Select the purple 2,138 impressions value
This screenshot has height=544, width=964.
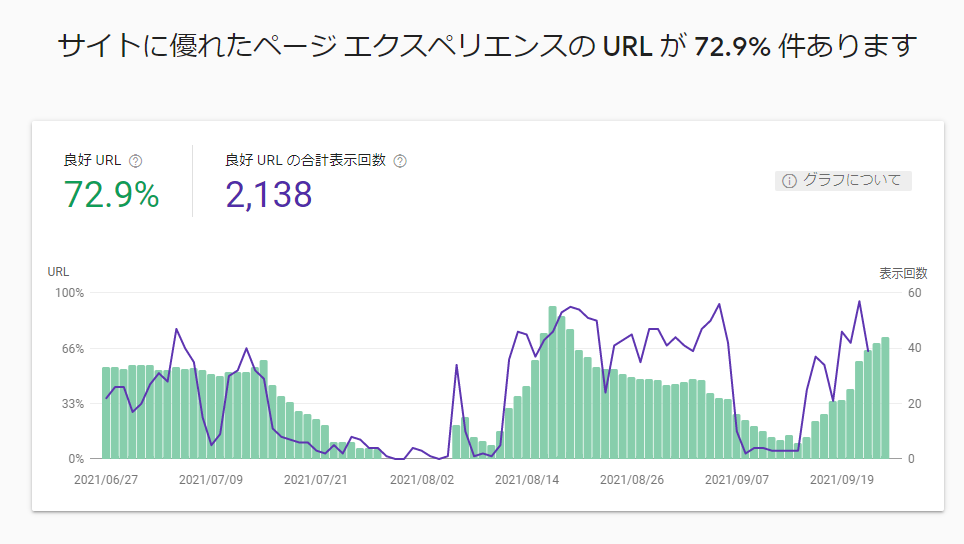[x=269, y=195]
